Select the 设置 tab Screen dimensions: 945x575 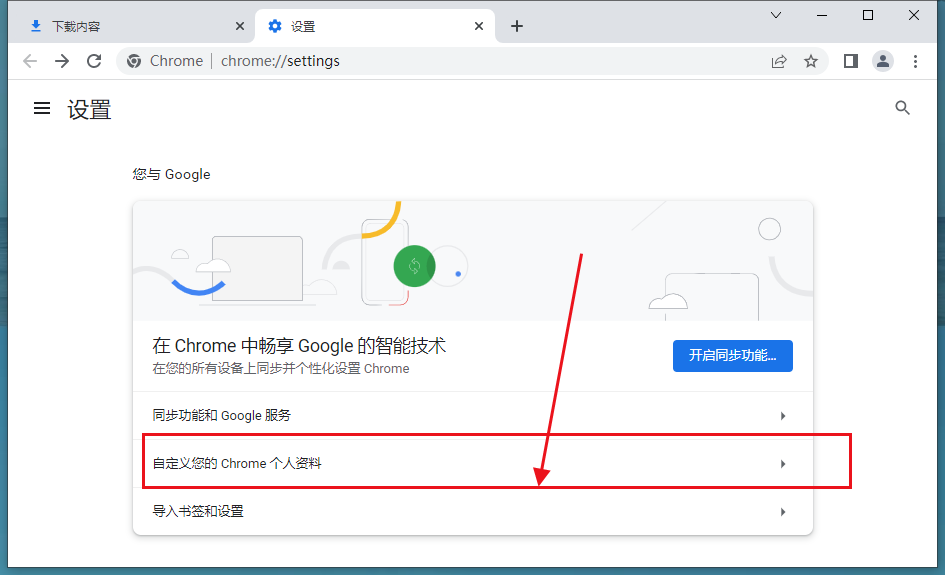[x=375, y=26]
